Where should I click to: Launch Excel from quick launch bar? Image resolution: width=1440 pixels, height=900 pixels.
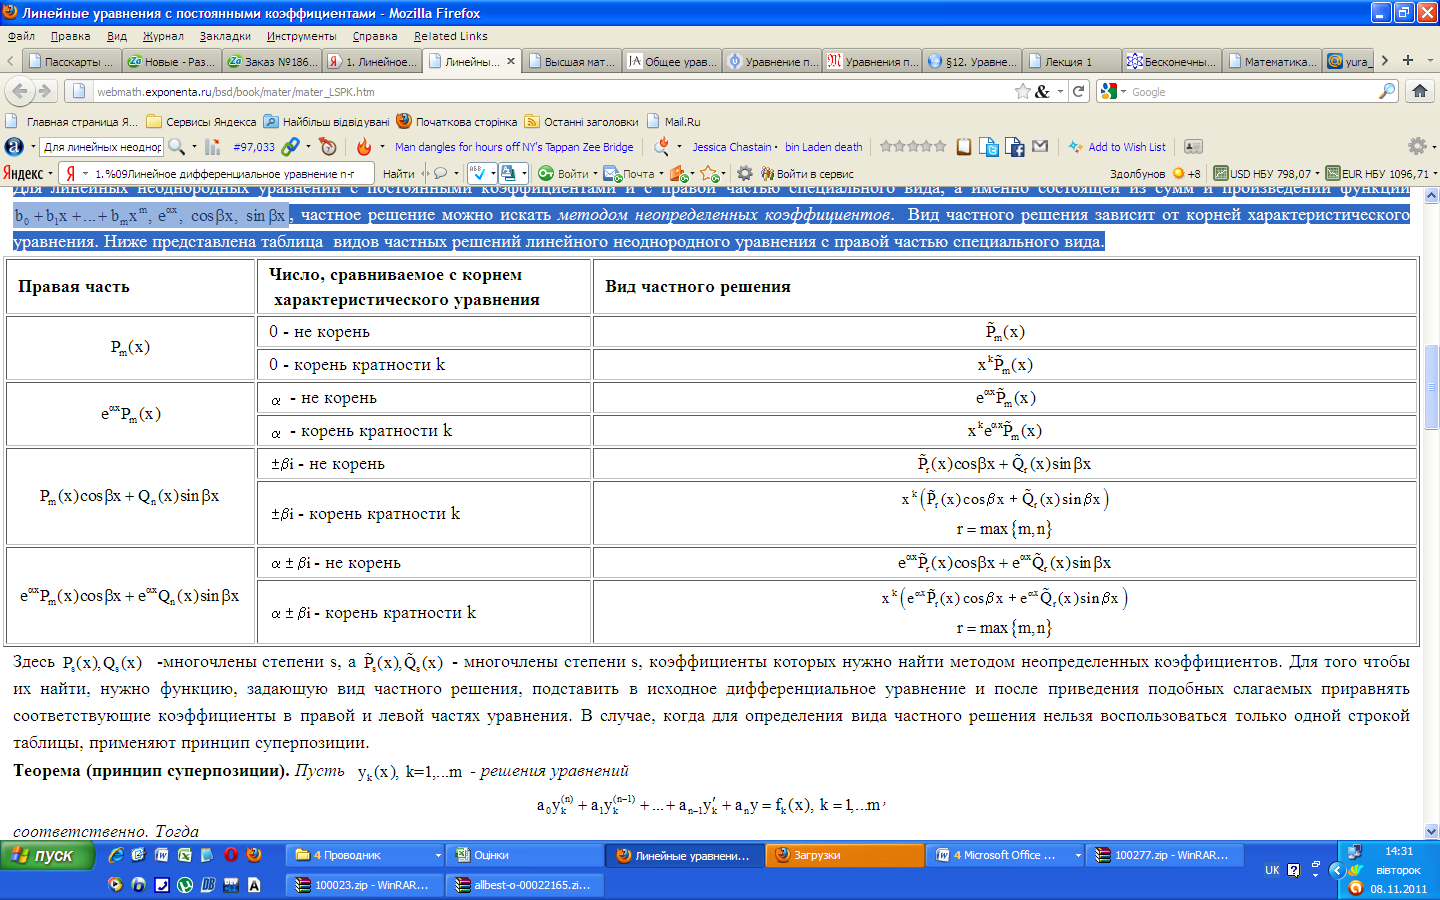(x=184, y=855)
